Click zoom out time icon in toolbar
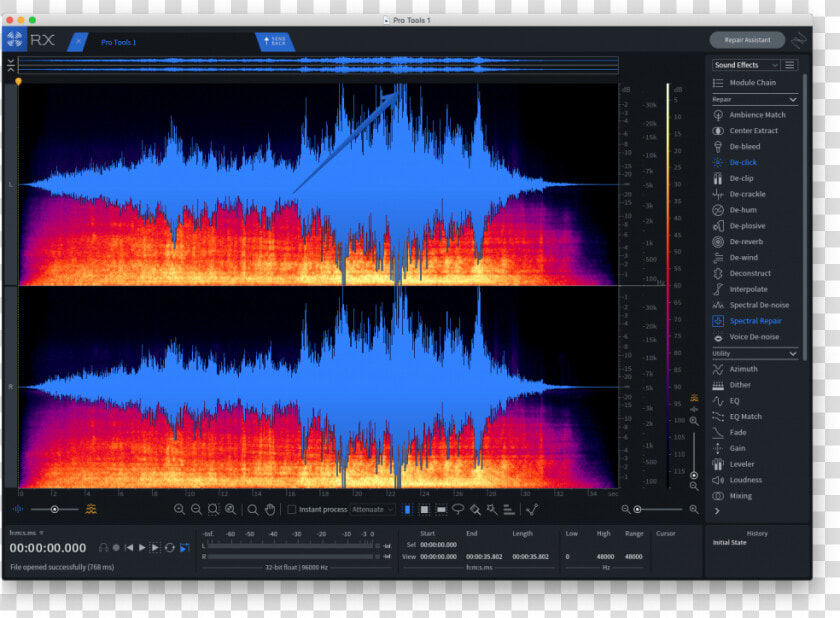Screen dimensions: 840x618 pyautogui.click(x=197, y=509)
